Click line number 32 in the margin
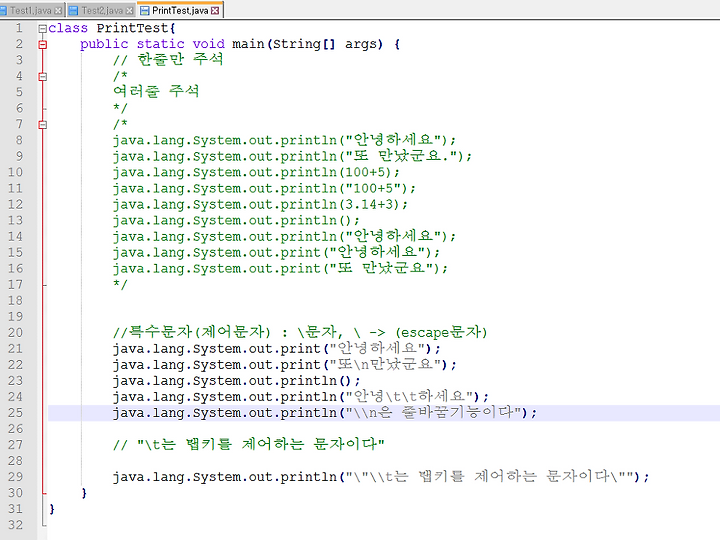 point(15,525)
